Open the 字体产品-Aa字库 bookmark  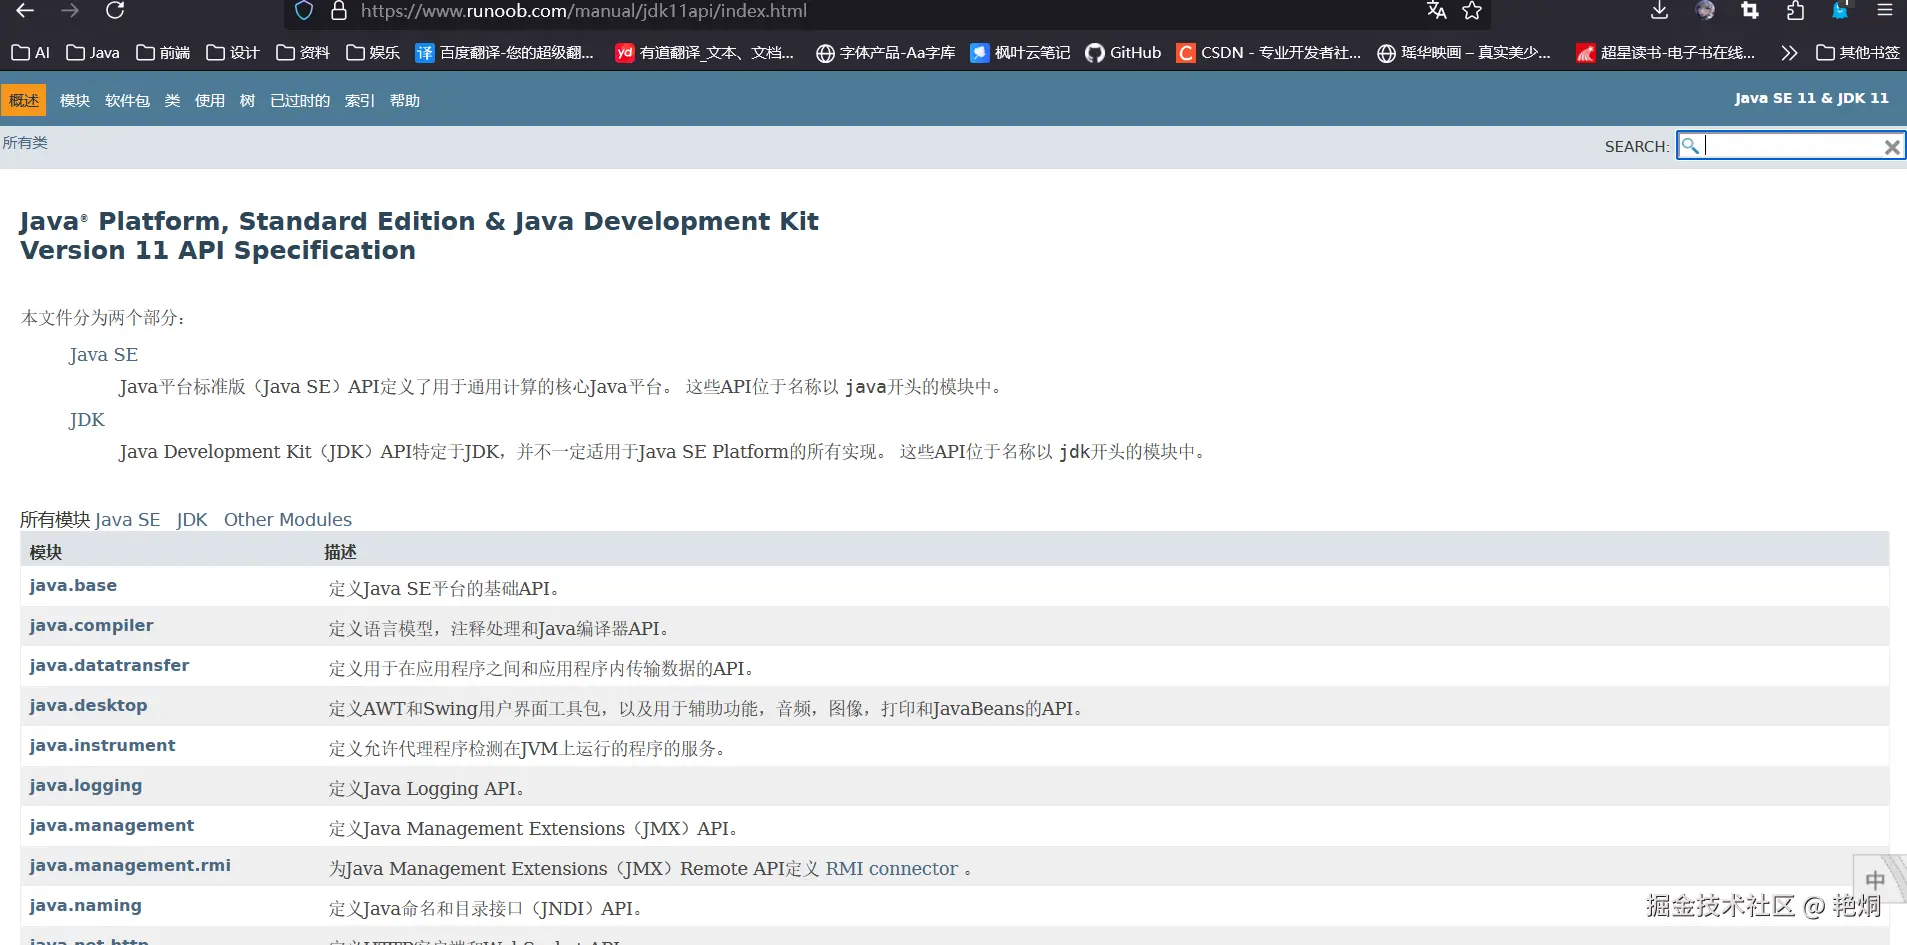886,53
